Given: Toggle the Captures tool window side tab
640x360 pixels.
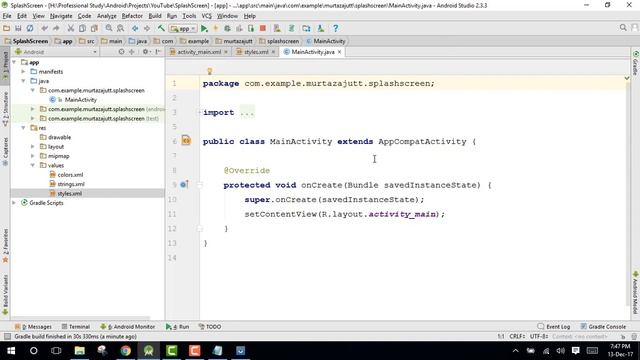Looking at the screenshot, I should (x=5, y=151).
